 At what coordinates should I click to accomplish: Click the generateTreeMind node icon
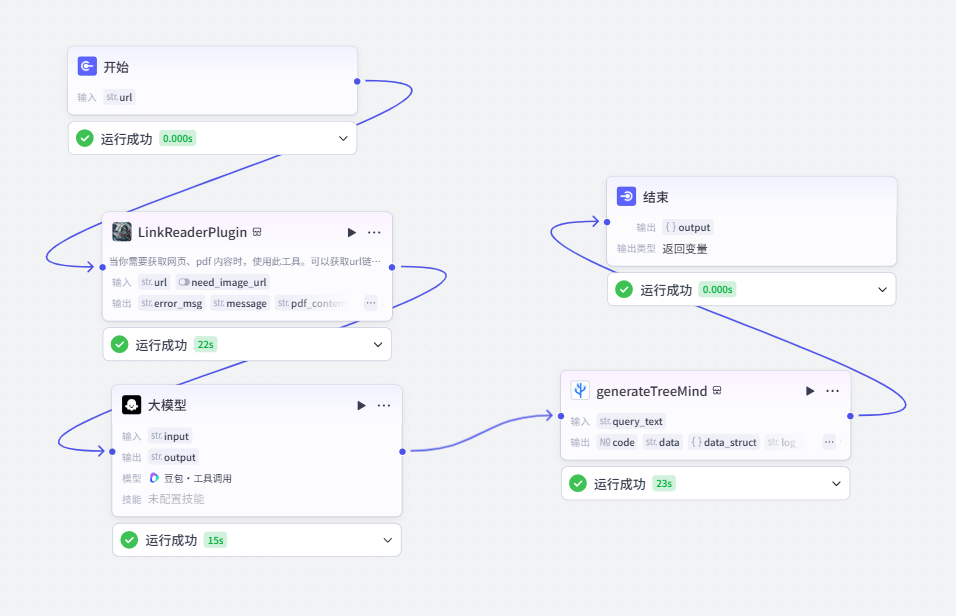580,390
